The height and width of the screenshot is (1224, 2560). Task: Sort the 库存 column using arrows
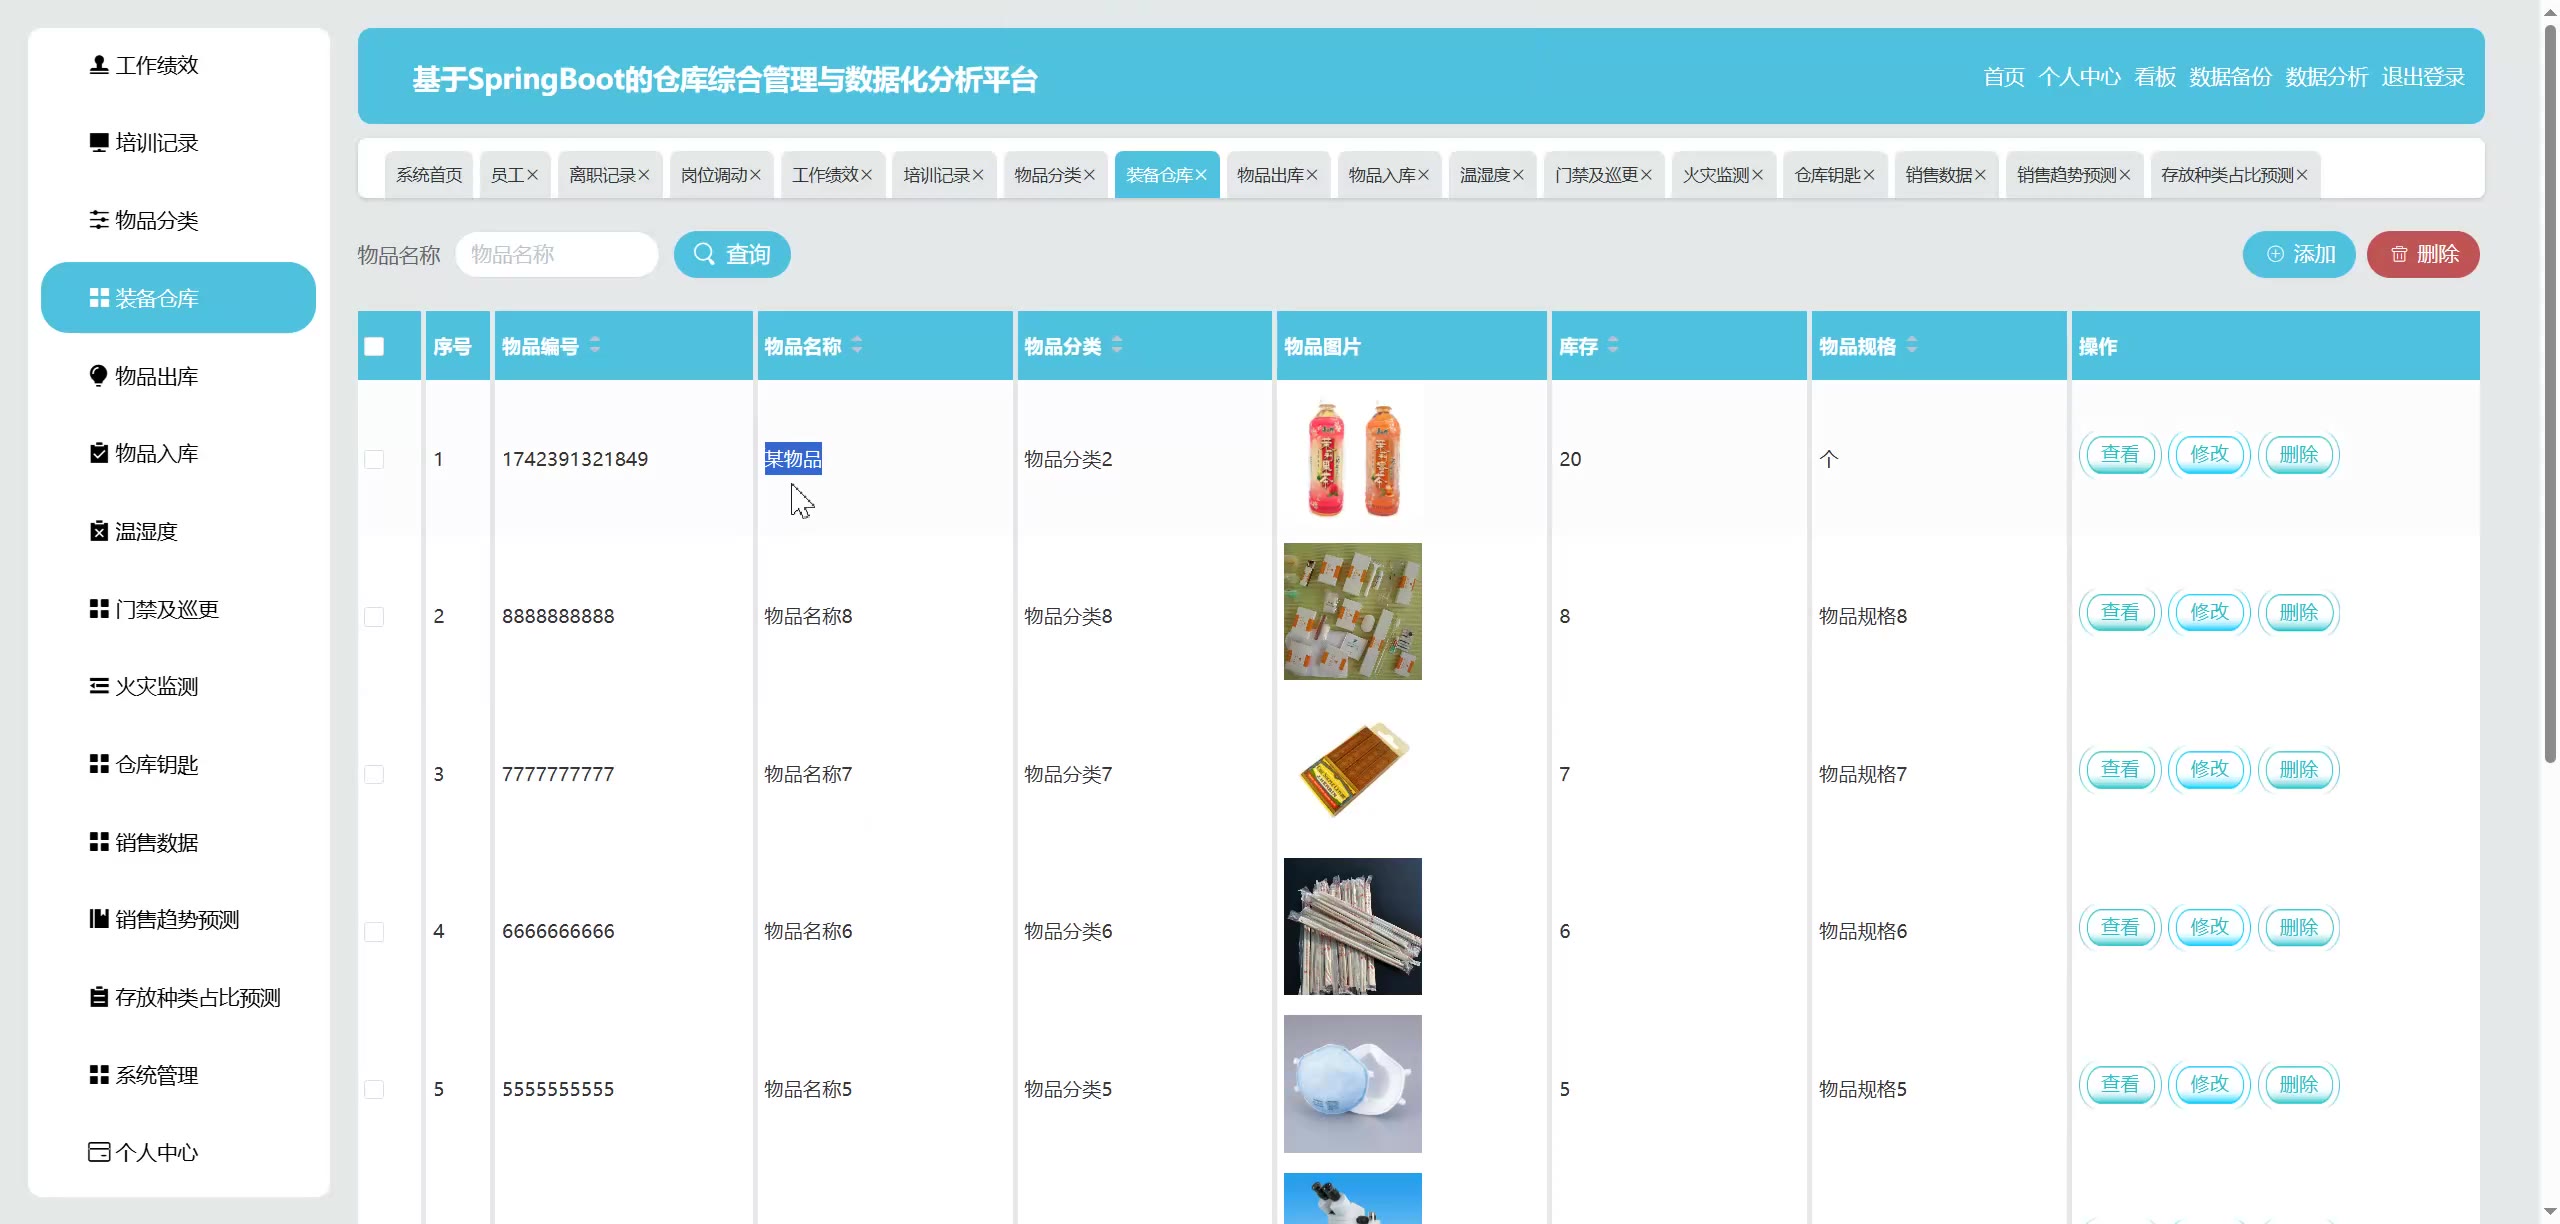tap(1613, 345)
